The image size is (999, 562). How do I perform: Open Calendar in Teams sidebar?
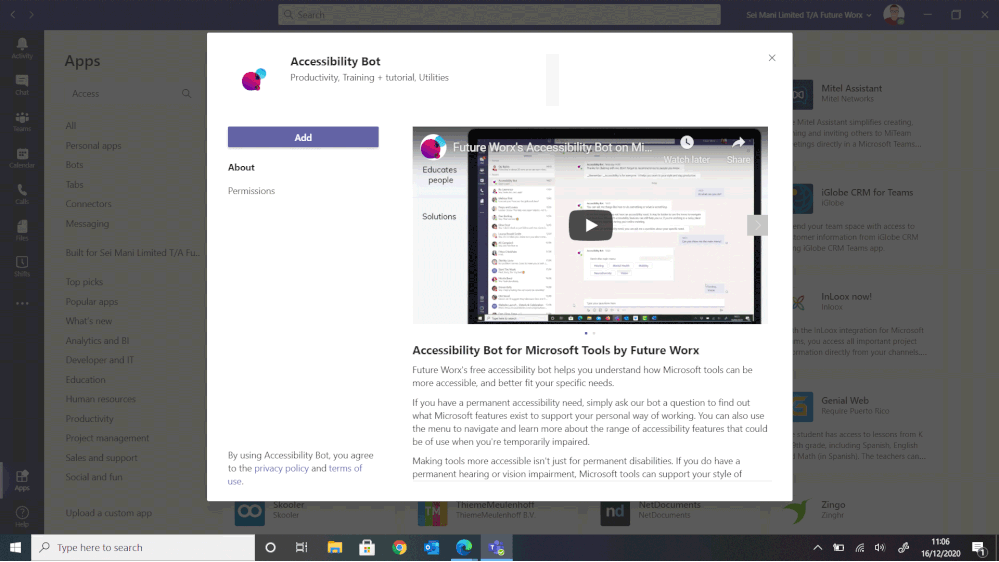point(22,157)
